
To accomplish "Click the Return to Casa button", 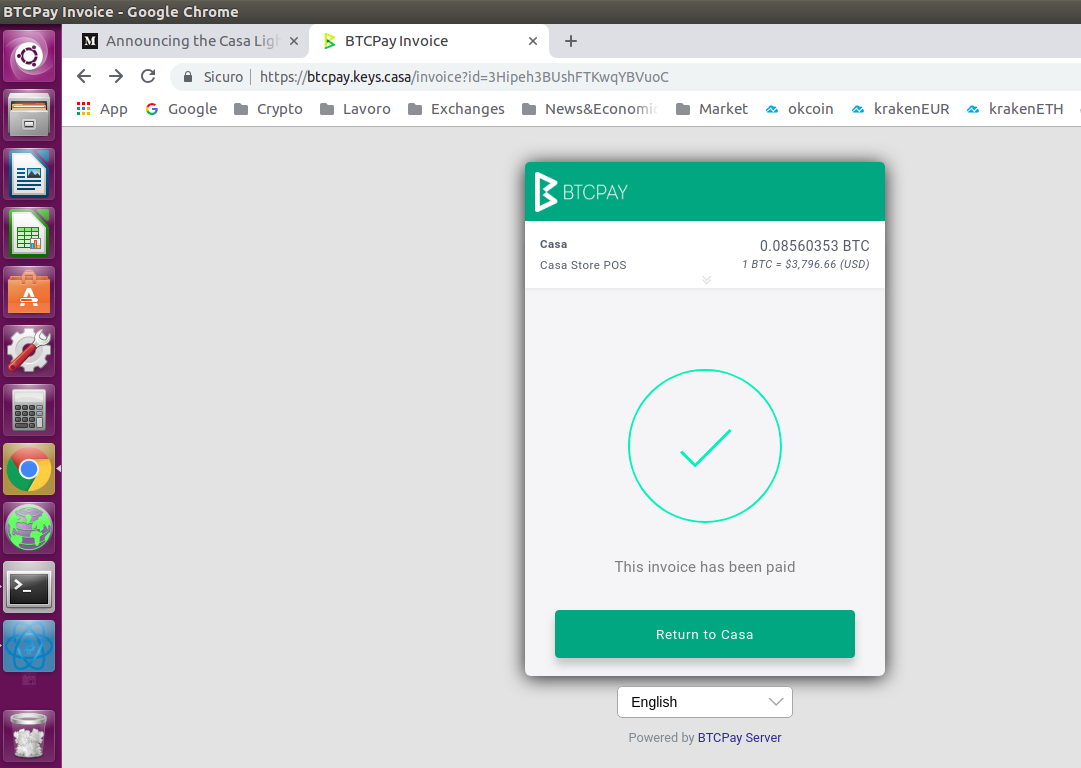I will 705,634.
